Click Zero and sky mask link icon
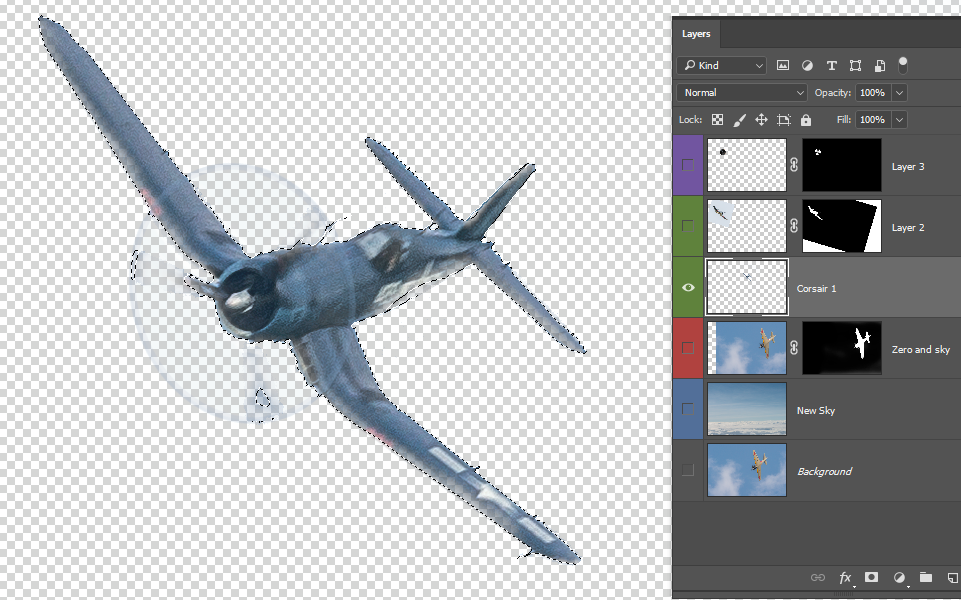The height and width of the screenshot is (600, 961). click(794, 347)
